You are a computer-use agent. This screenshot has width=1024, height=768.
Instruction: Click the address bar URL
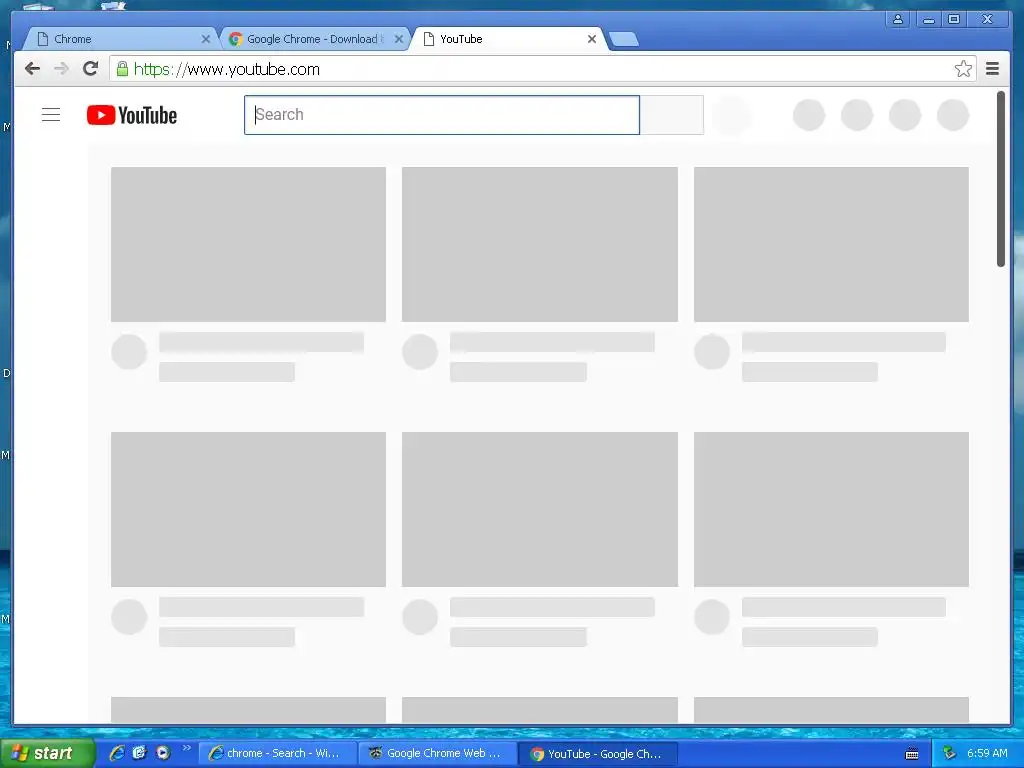point(227,69)
